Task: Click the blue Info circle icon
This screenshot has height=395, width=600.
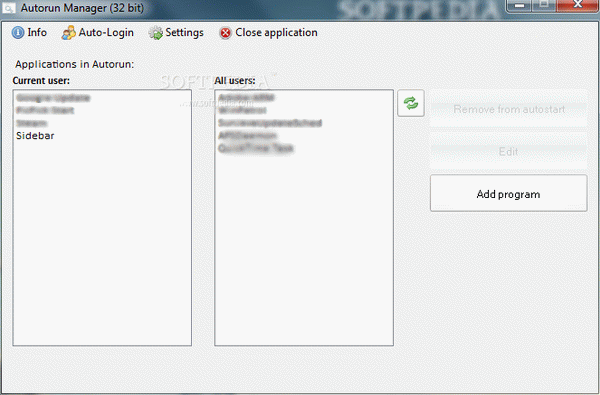Action: (x=18, y=33)
